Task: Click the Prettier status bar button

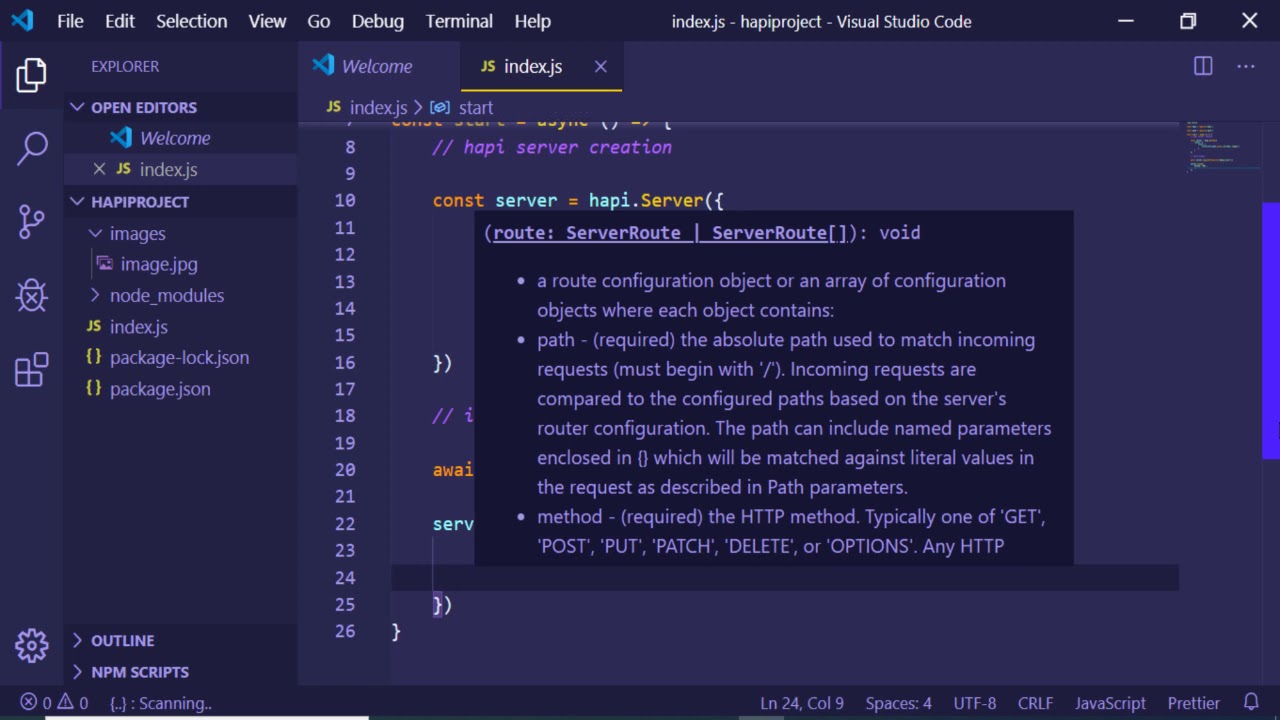Action: point(1193,703)
